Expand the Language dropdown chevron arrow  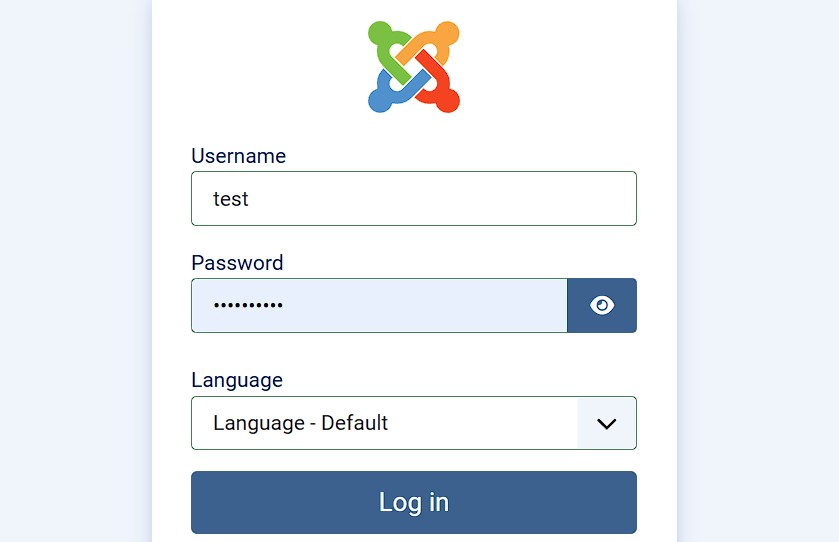[606, 423]
